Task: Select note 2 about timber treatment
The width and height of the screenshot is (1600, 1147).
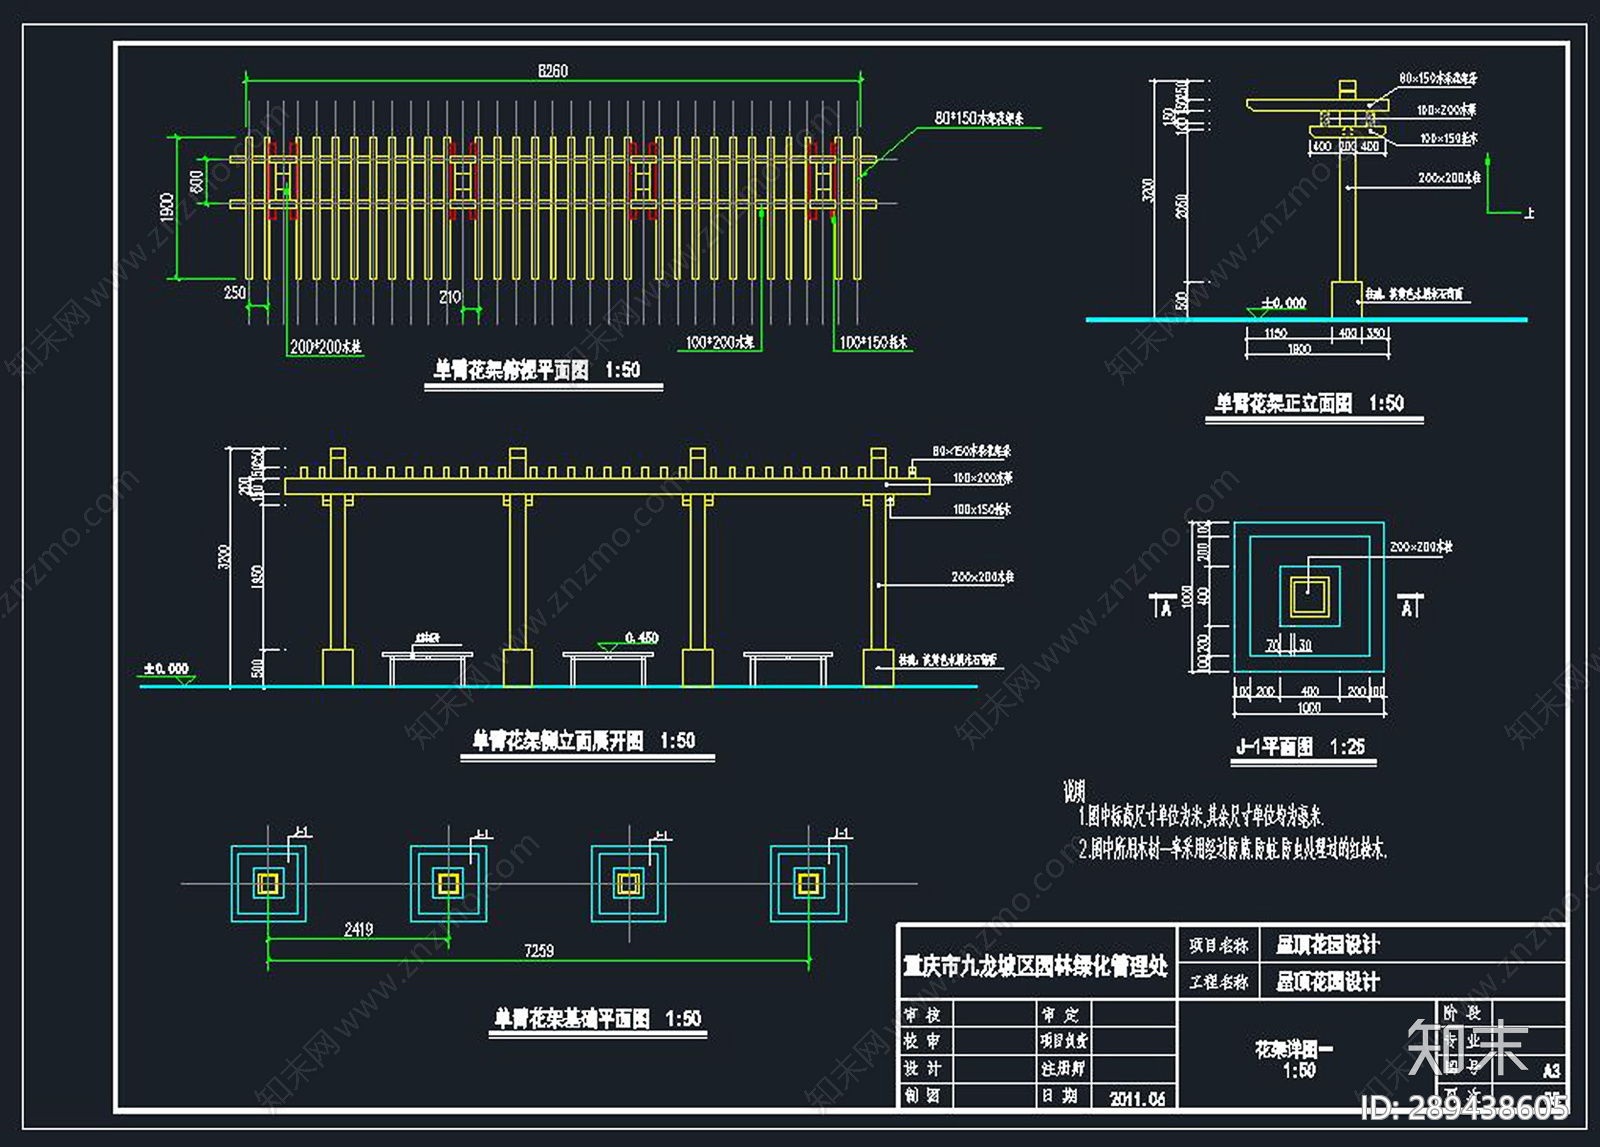Action: point(1233,849)
